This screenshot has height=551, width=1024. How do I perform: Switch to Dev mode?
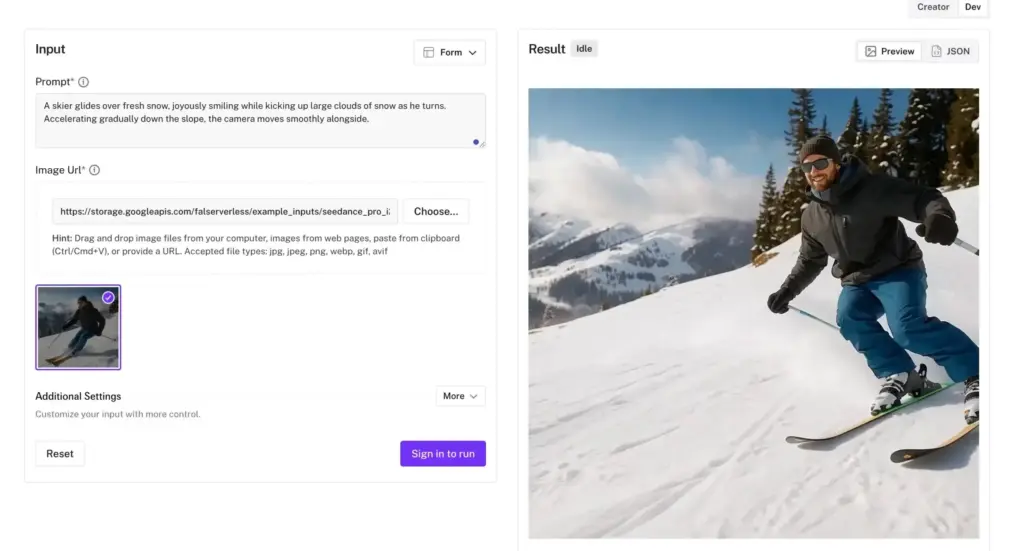tap(972, 7)
